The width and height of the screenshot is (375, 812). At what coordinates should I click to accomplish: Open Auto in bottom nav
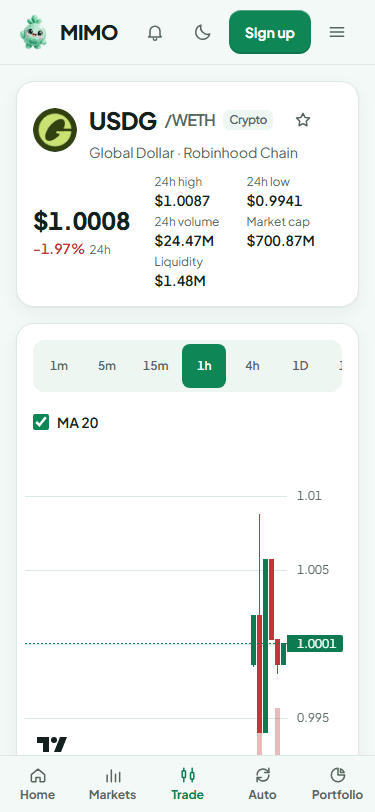(263, 784)
